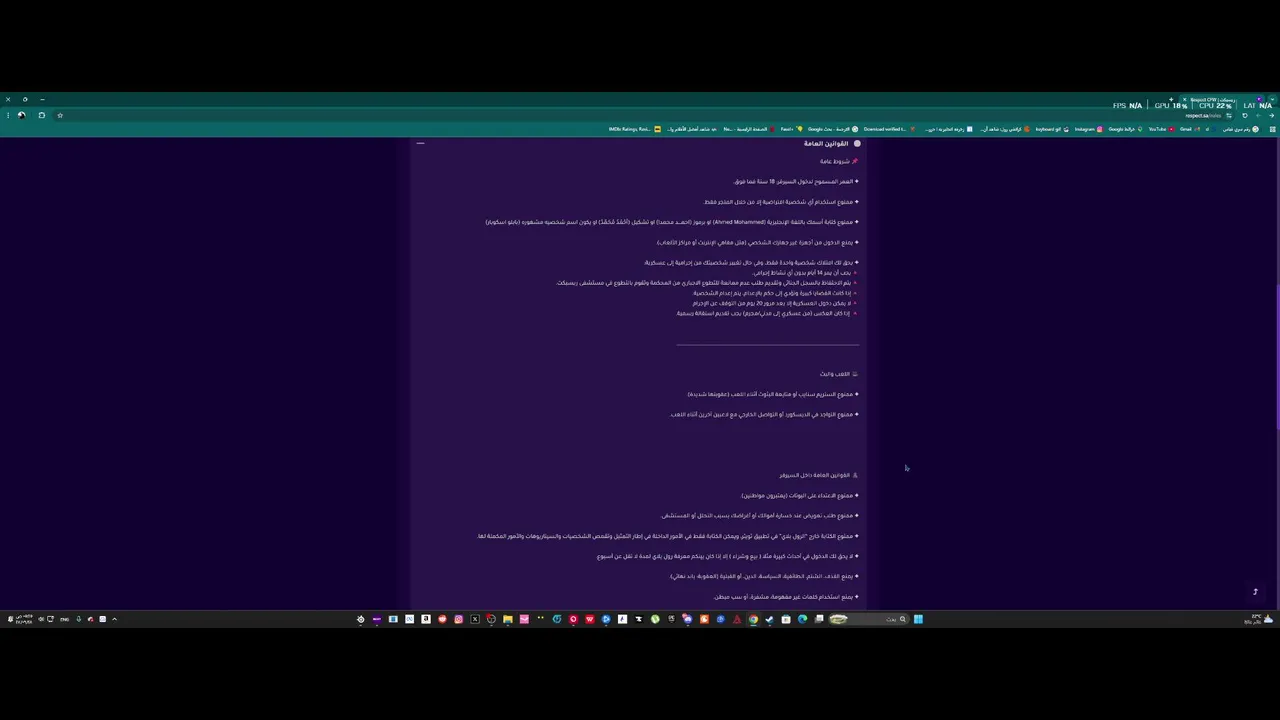Bookmark this page with the star icon
The width and height of the screenshot is (1280, 720).
pos(60,115)
